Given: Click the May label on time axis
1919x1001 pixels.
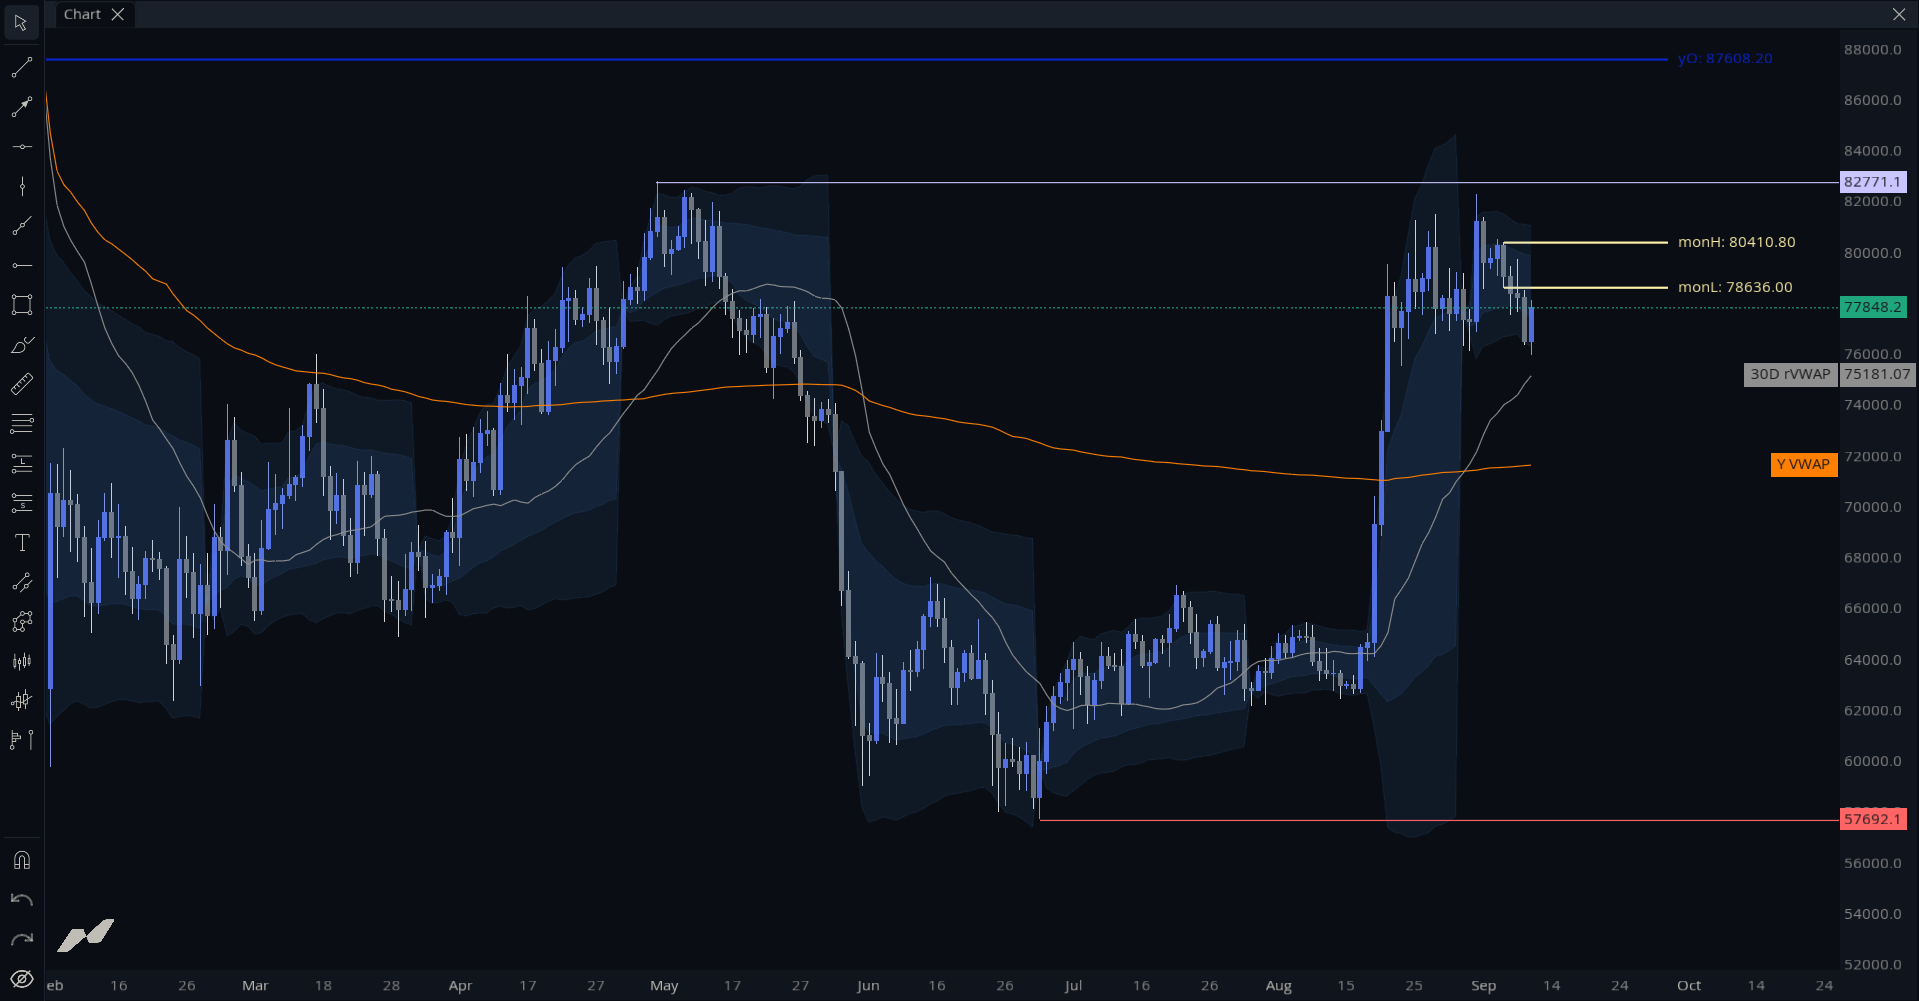Looking at the screenshot, I should pyautogui.click(x=664, y=985).
